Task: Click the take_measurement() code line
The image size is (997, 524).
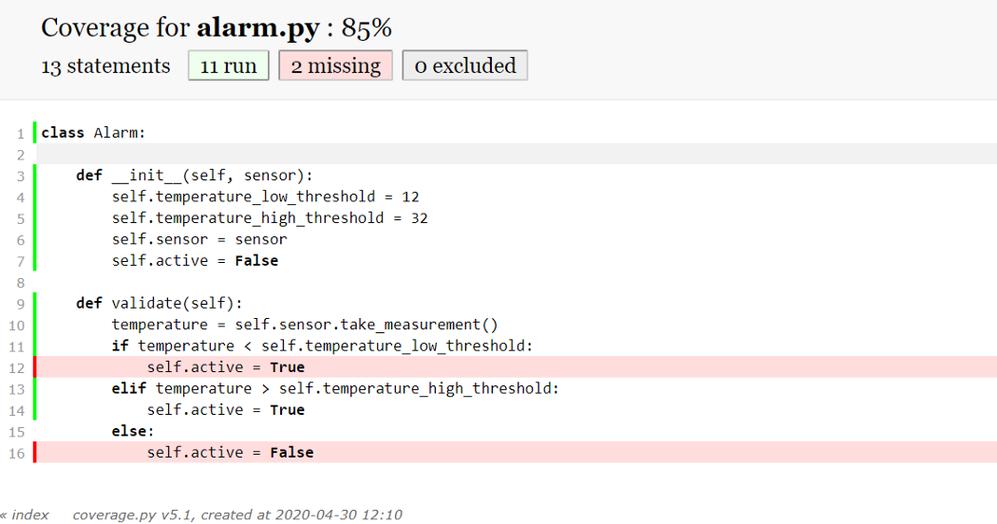Action: (305, 324)
